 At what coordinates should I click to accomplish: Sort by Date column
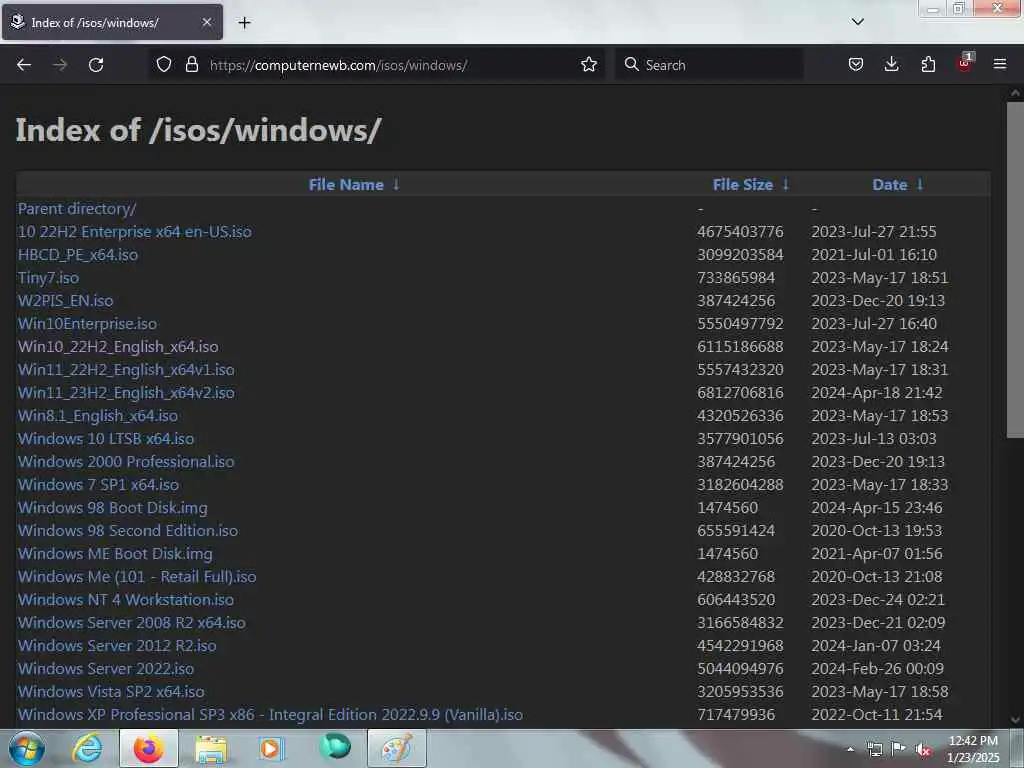pos(898,185)
